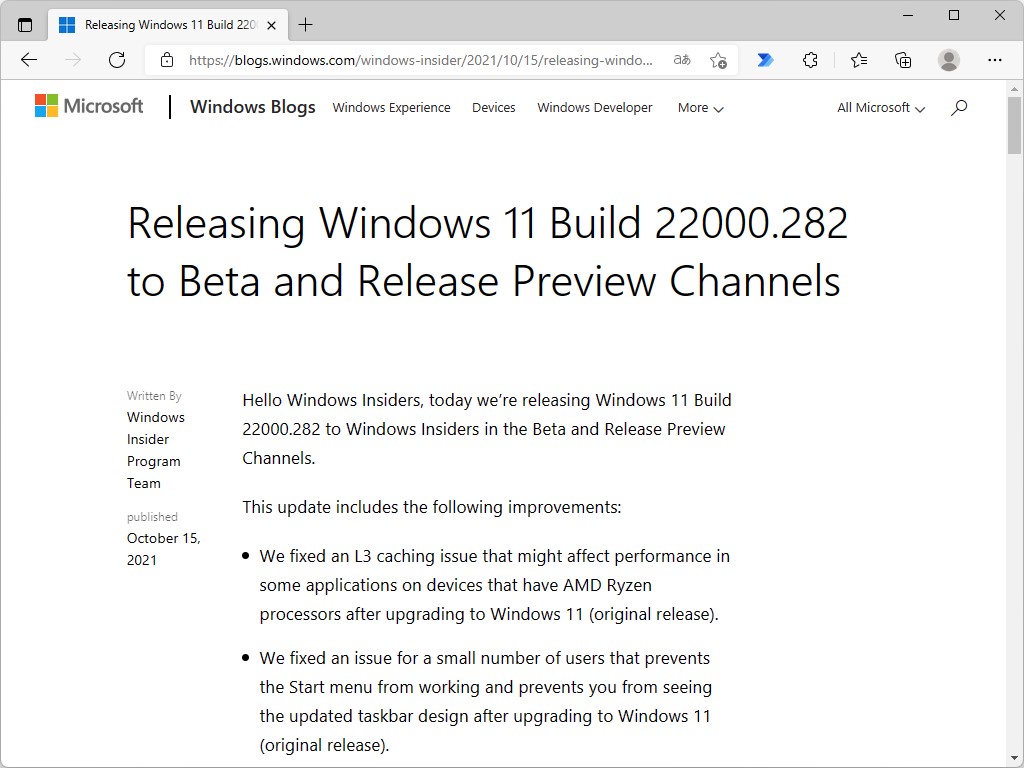Click inside the address bar
1024x768 pixels.
click(420, 60)
